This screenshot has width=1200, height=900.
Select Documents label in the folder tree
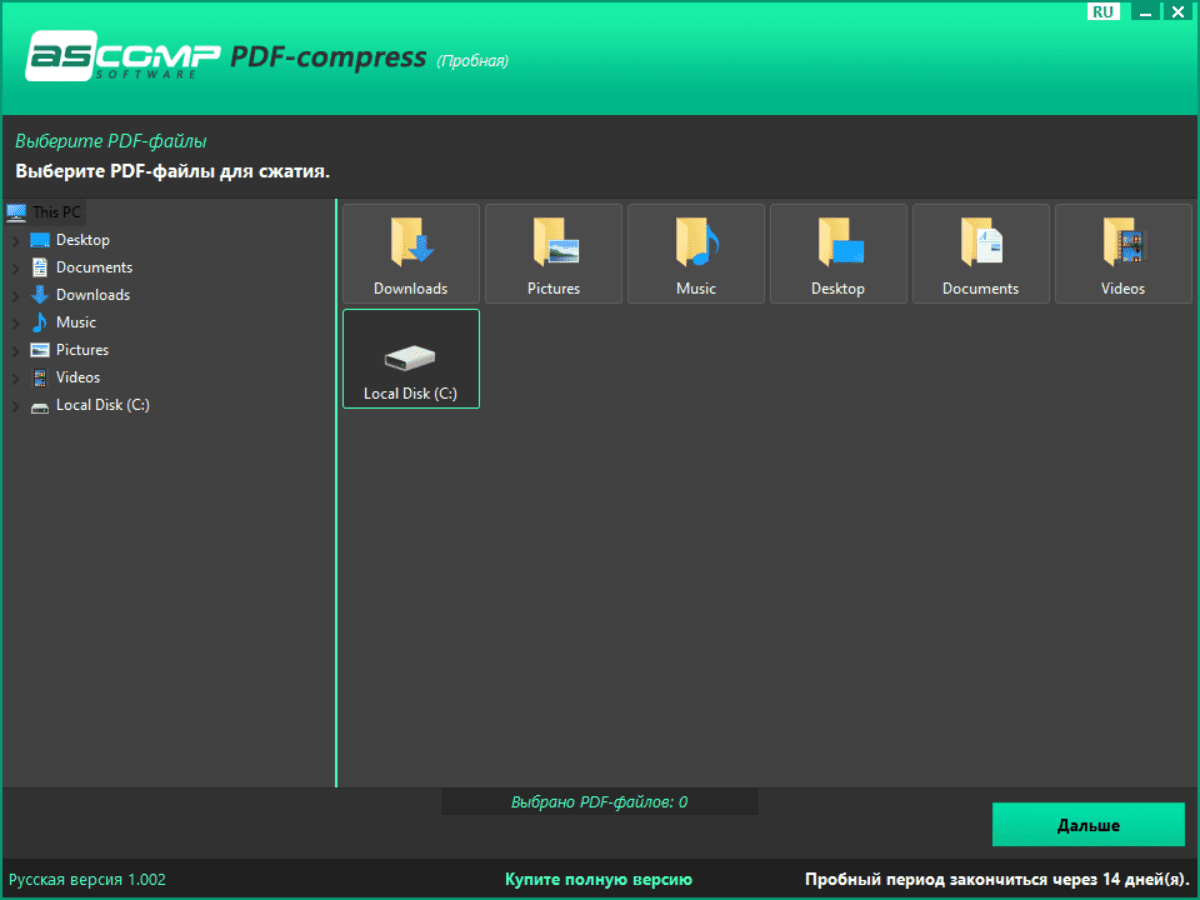pyautogui.click(x=94, y=267)
